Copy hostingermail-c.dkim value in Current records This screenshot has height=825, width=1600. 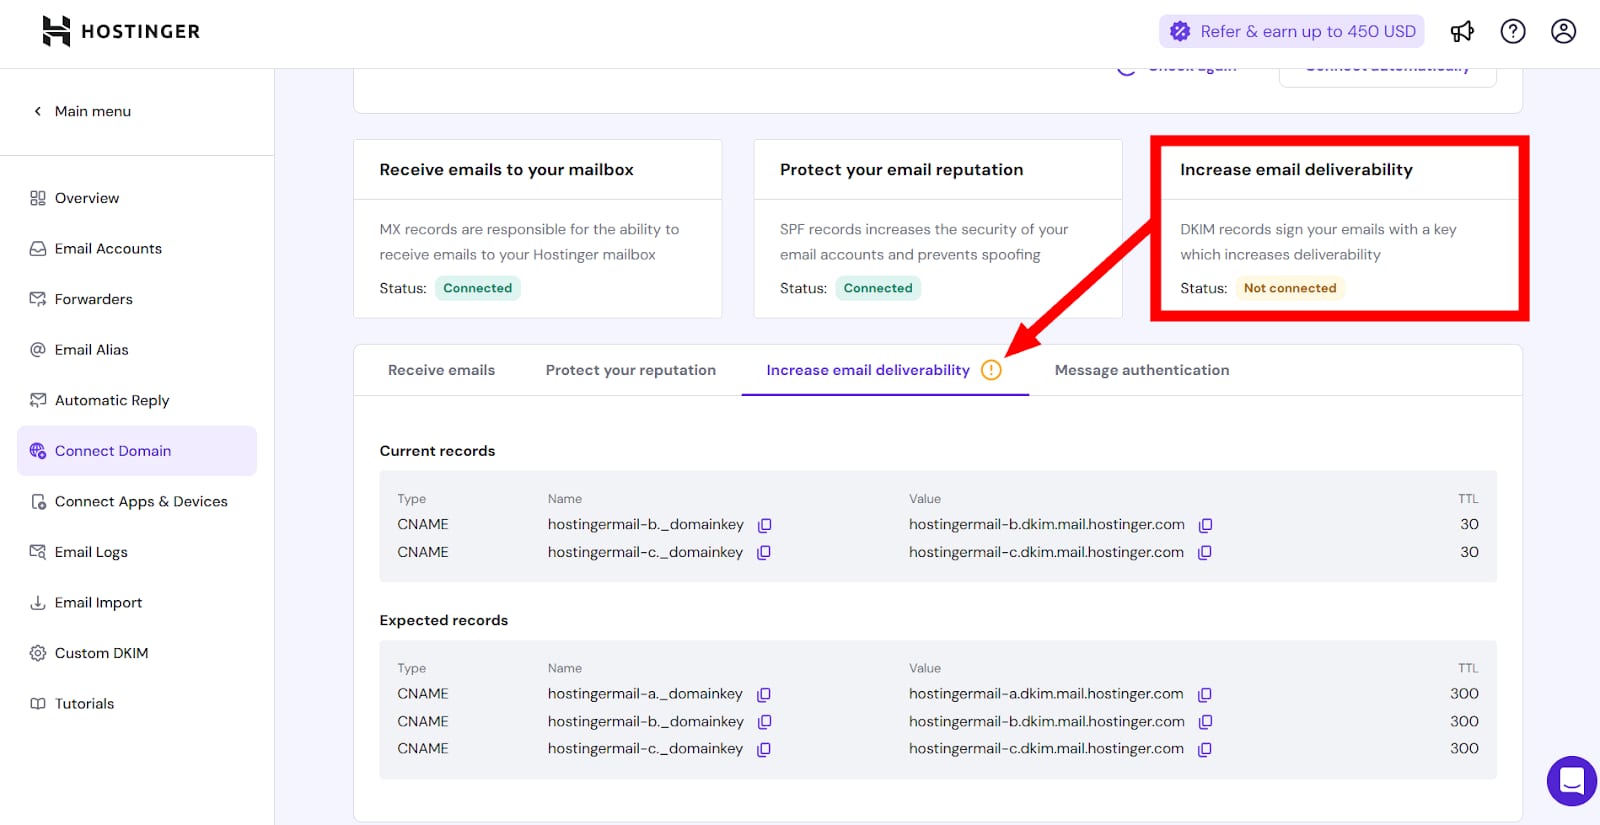pyautogui.click(x=1205, y=552)
